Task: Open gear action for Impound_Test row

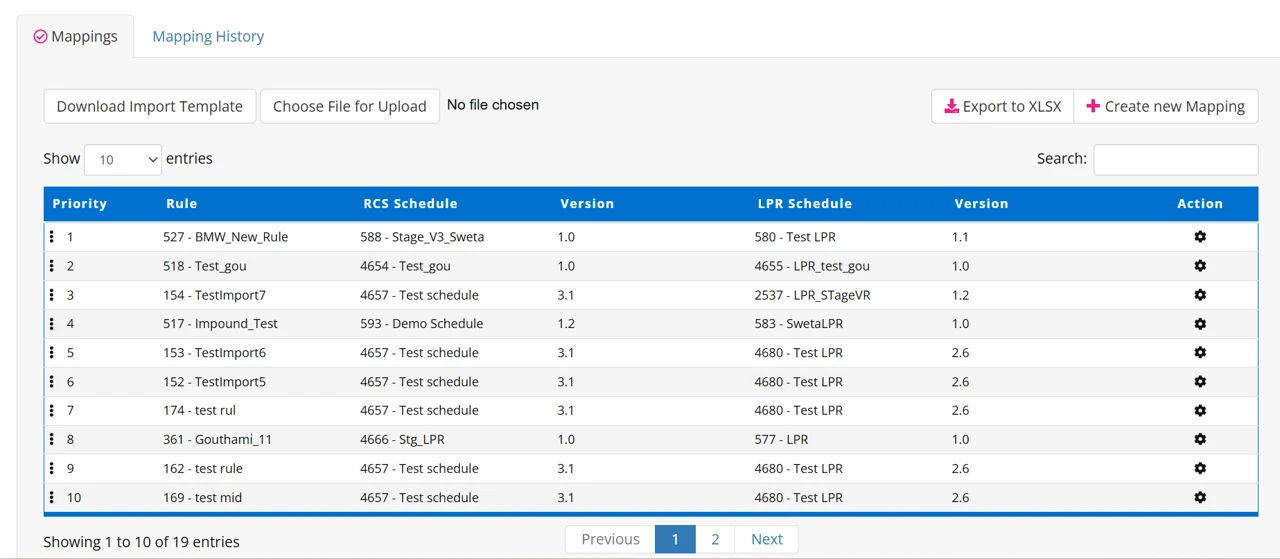Action: pos(1200,324)
